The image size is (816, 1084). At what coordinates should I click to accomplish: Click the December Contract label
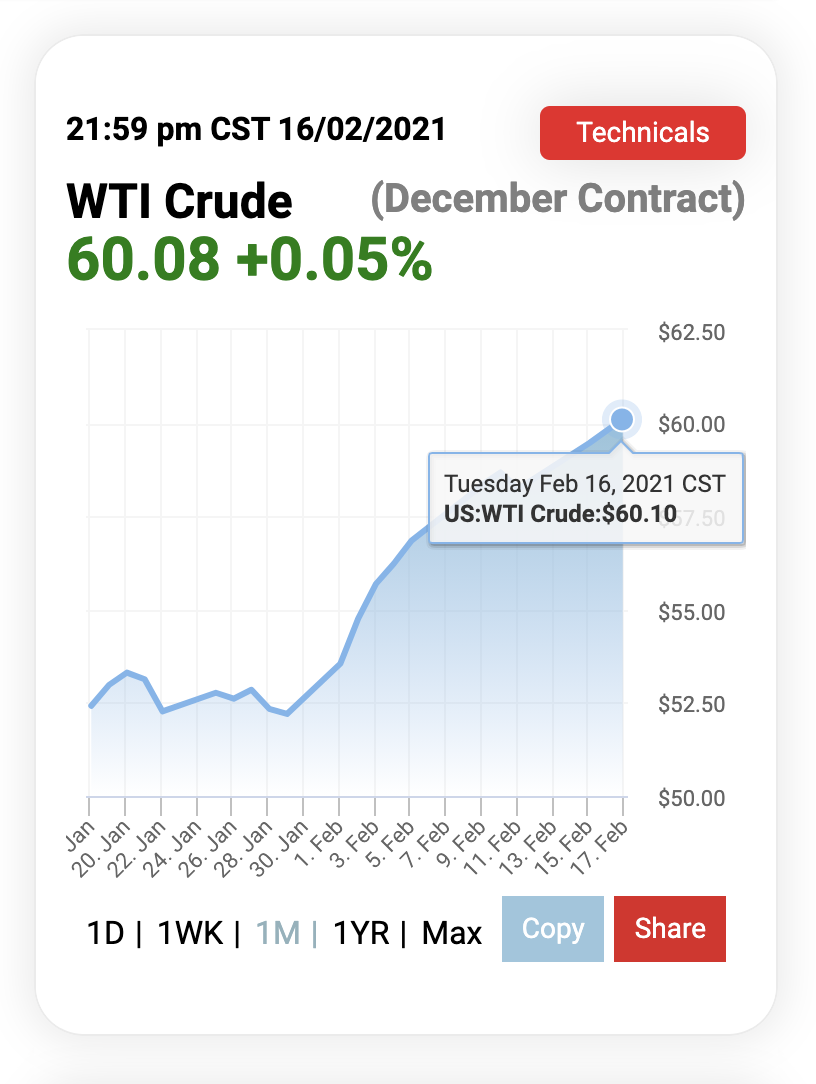558,199
